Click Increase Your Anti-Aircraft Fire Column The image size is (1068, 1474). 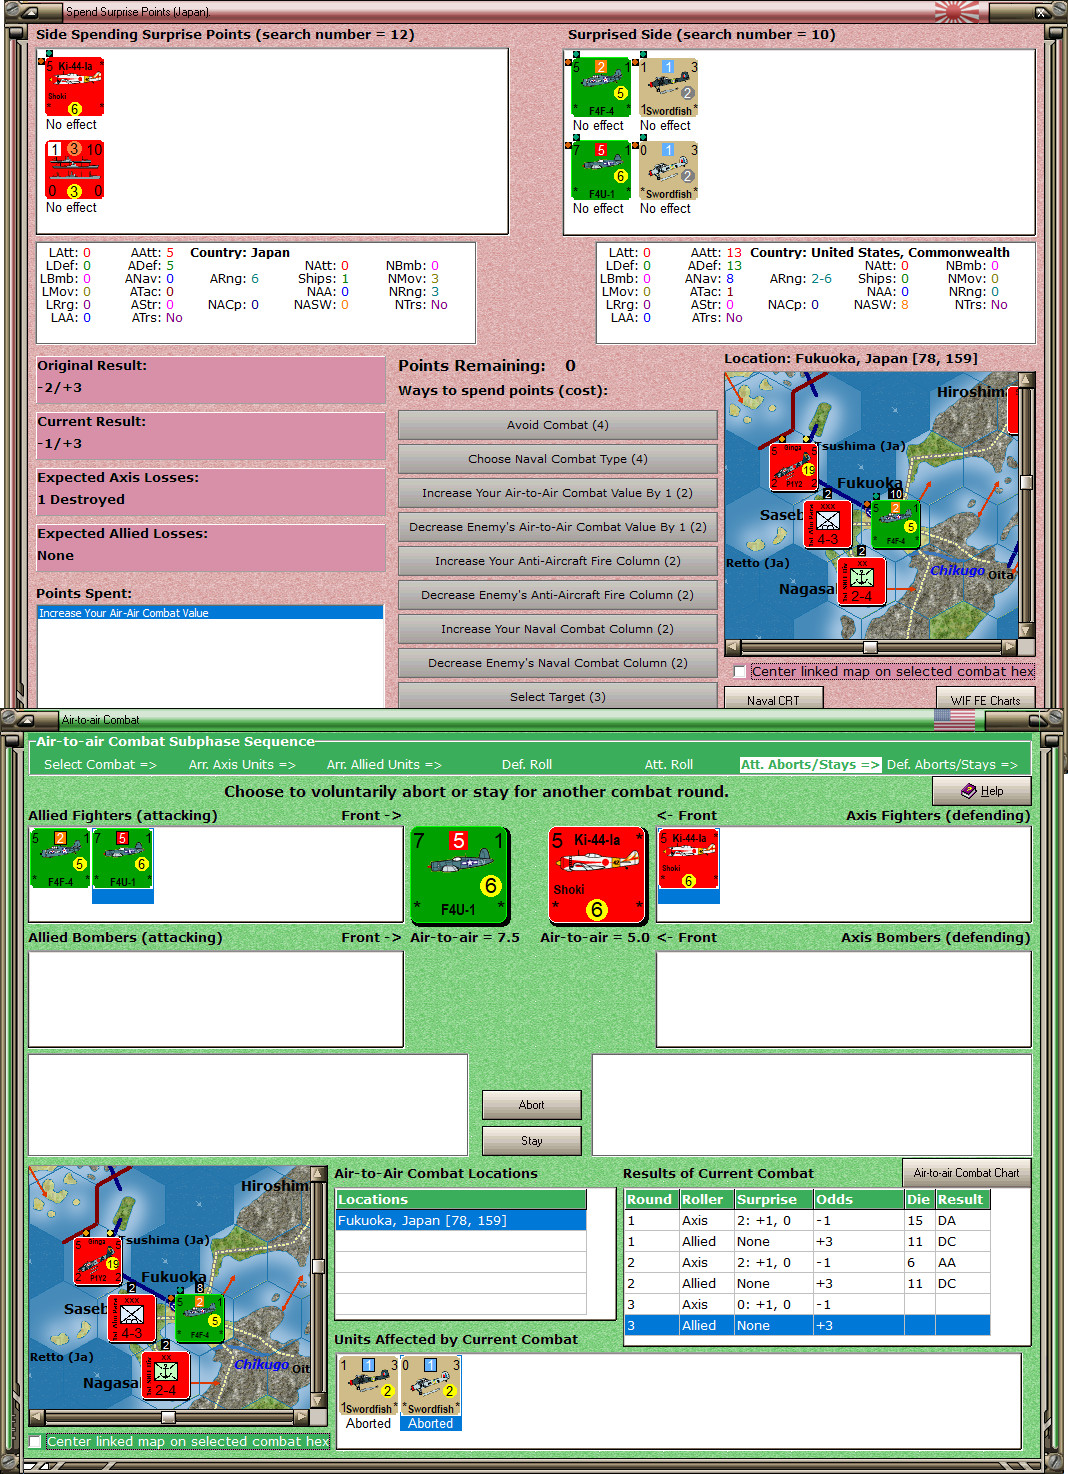(558, 561)
